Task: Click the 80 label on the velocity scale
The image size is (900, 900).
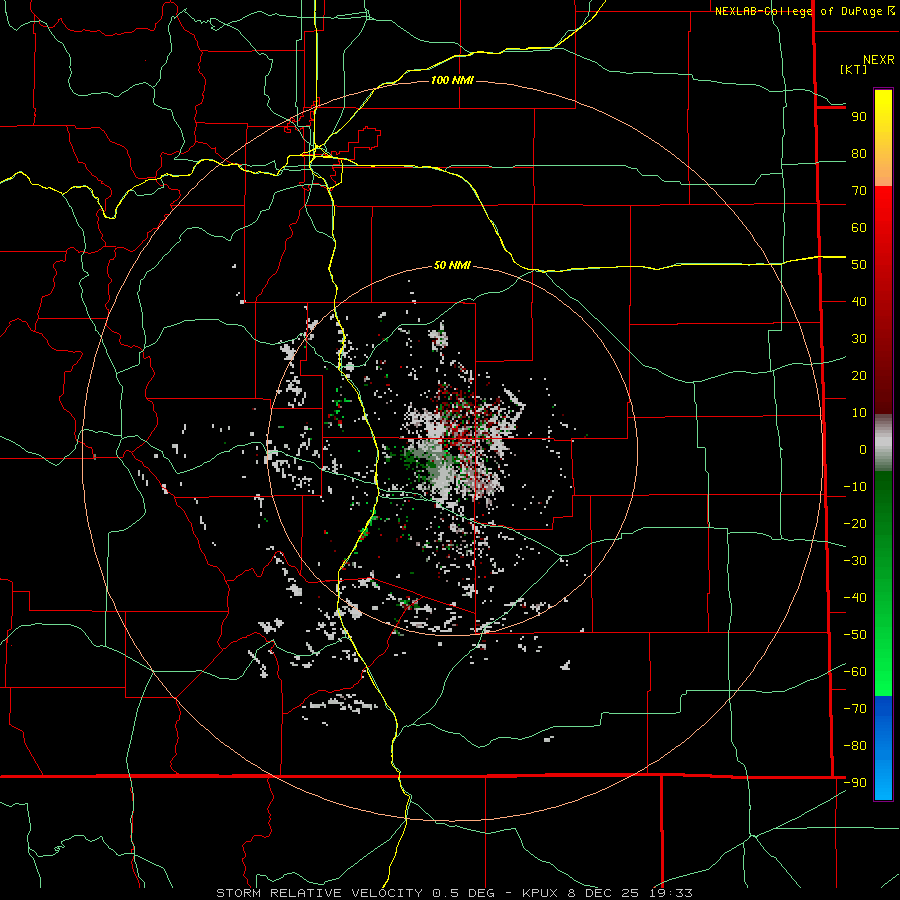Action: (859, 154)
